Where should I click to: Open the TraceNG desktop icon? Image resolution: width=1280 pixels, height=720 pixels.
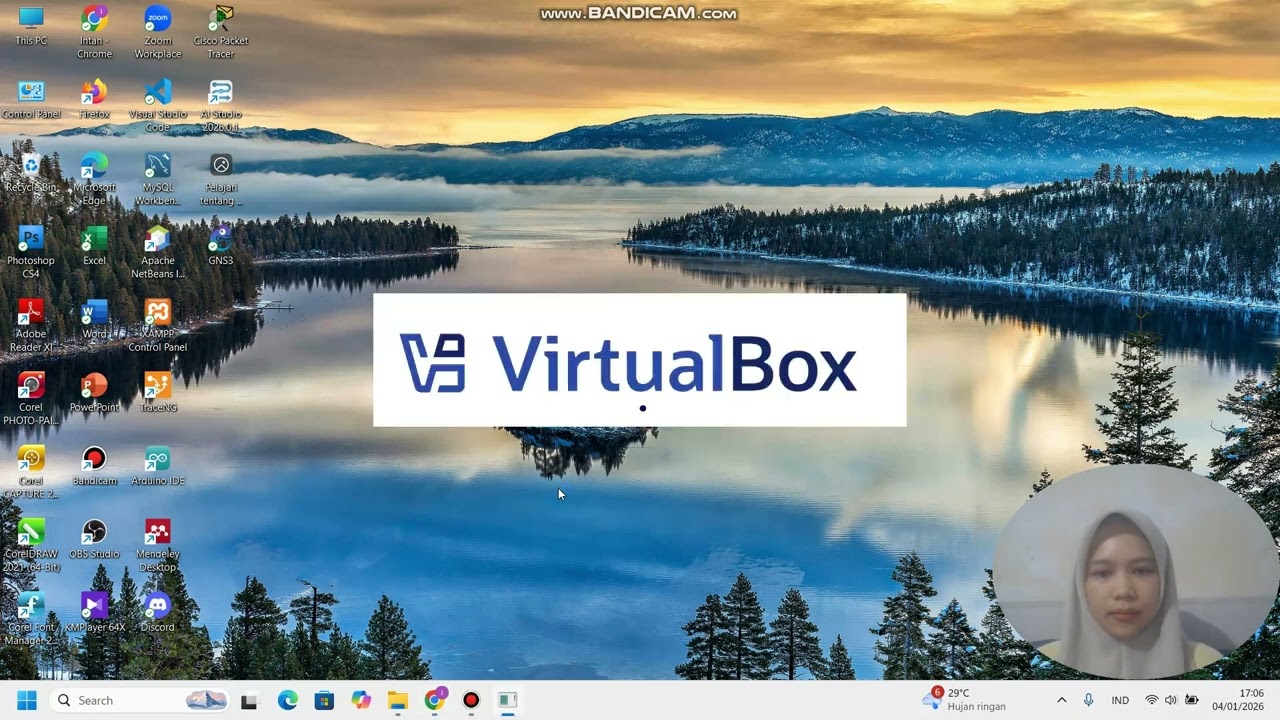pyautogui.click(x=158, y=392)
